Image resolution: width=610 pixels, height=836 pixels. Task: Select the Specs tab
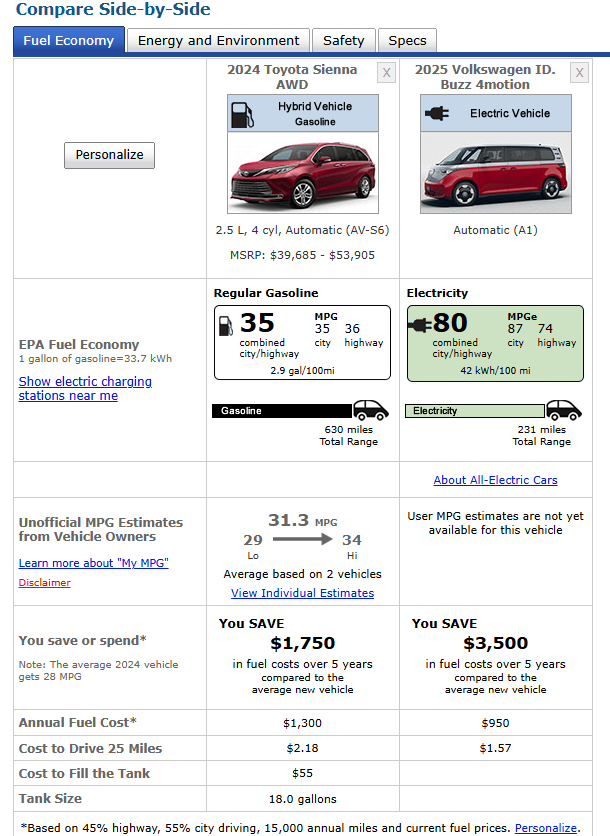pyautogui.click(x=407, y=41)
